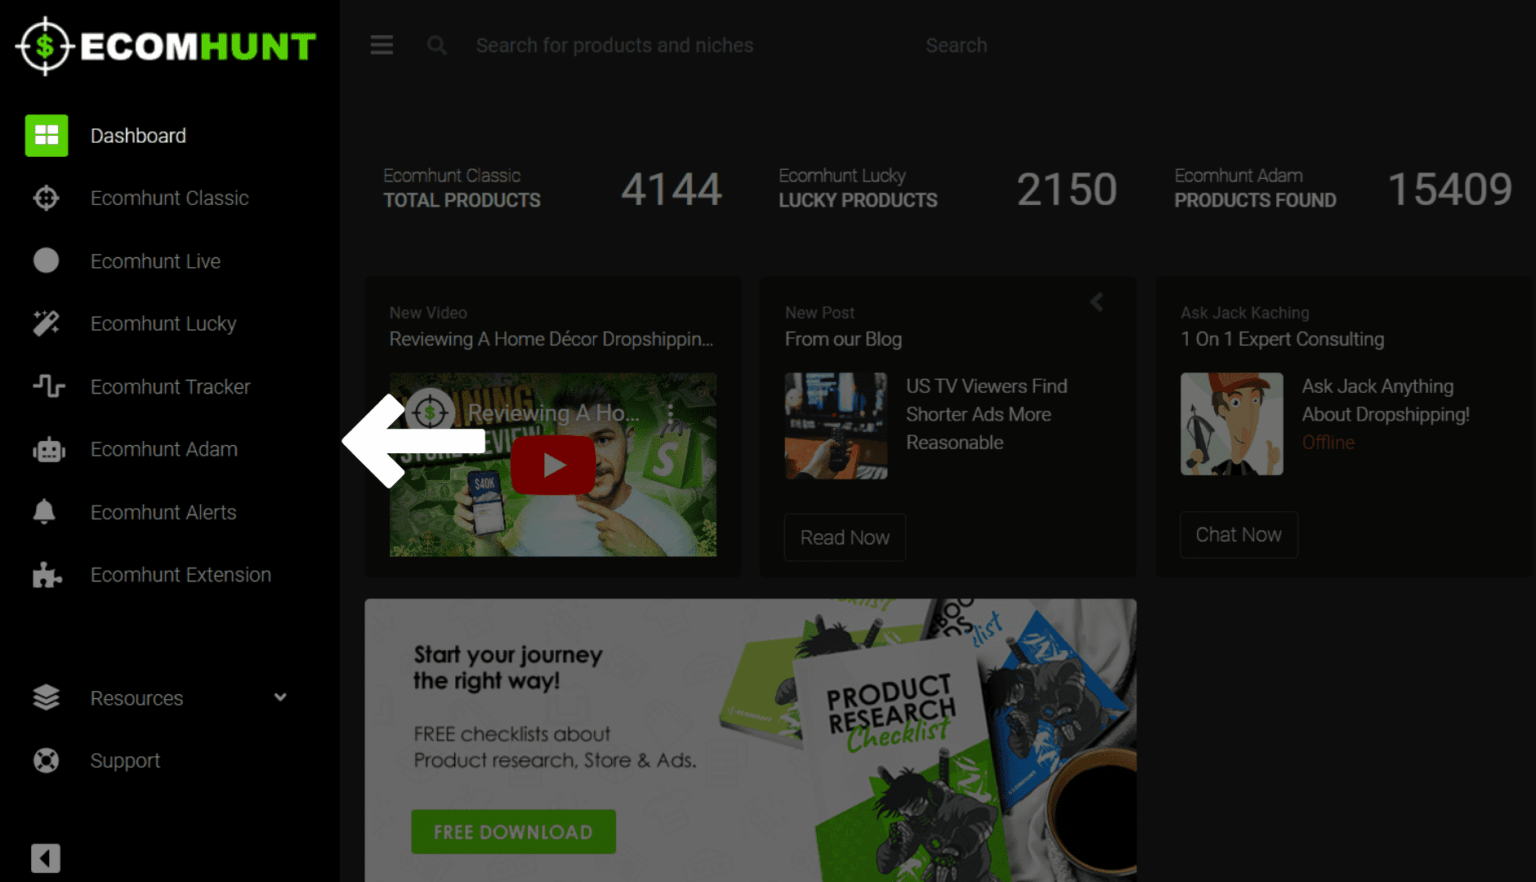Click the Ecomhunt Live circle icon
This screenshot has width=1536, height=882.
(x=46, y=261)
